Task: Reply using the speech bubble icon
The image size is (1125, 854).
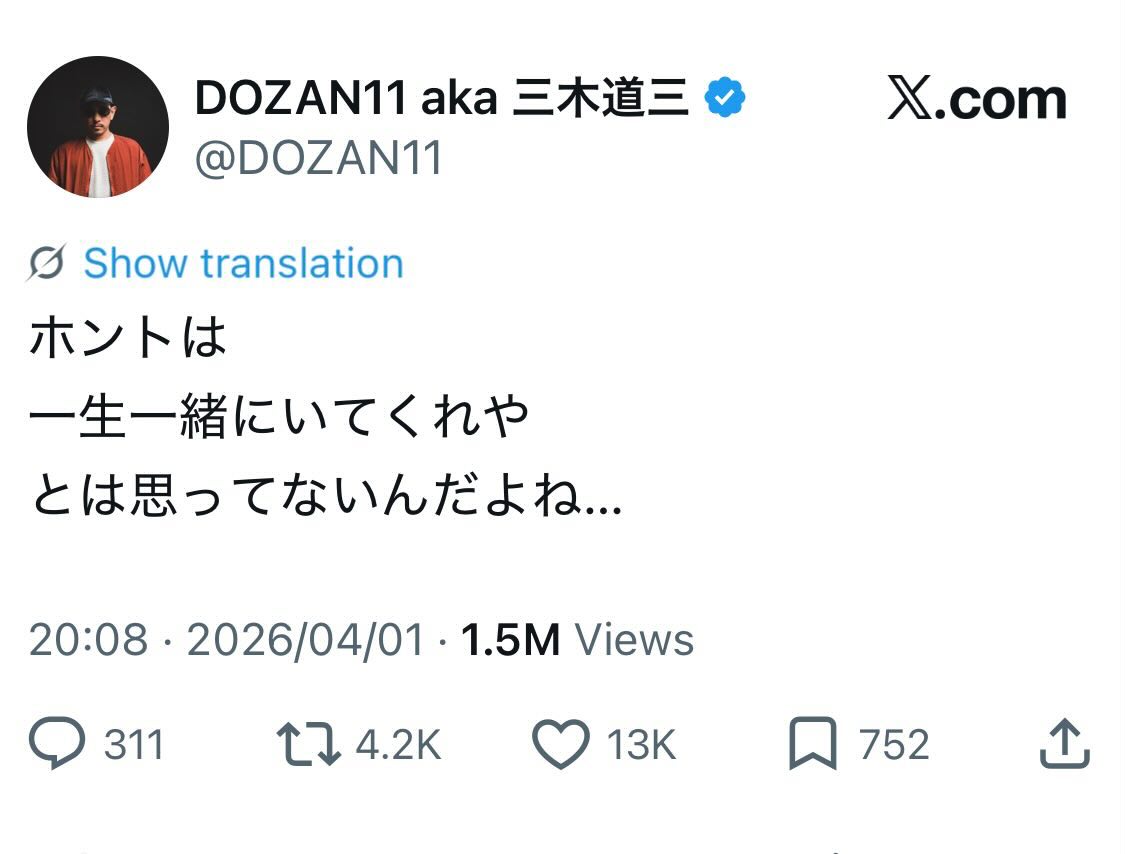Action: 56,745
